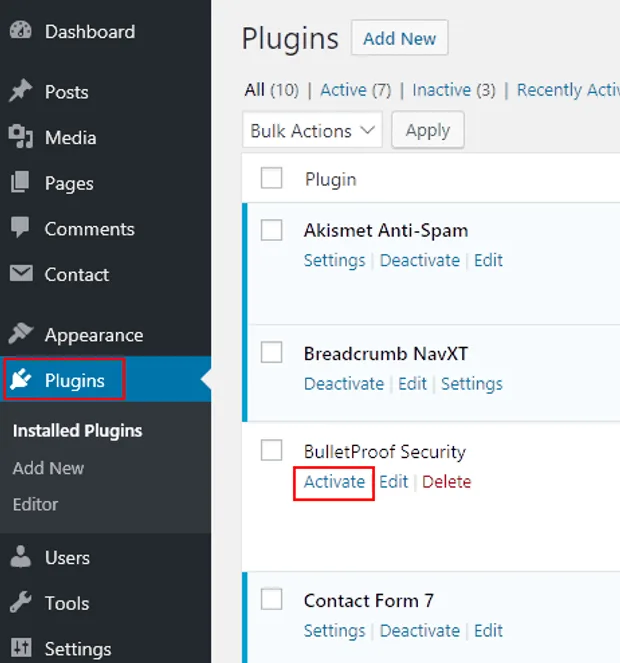Viewport: 620px width, 663px height.
Task: Click the Tools wrench icon
Action: pyautogui.click(x=20, y=603)
